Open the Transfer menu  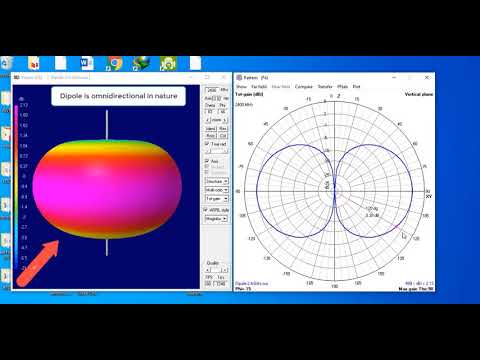coord(325,87)
